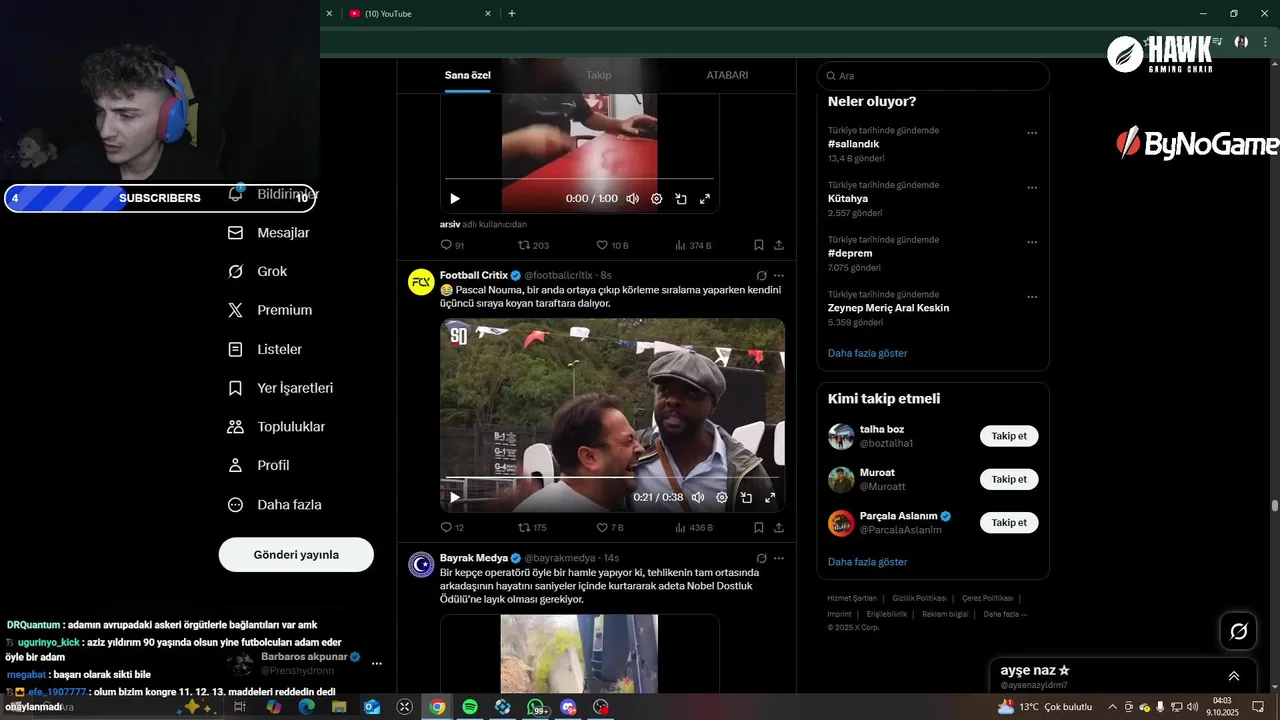Open Grok explain icon on Football Critix post

pyautogui.click(x=762, y=275)
